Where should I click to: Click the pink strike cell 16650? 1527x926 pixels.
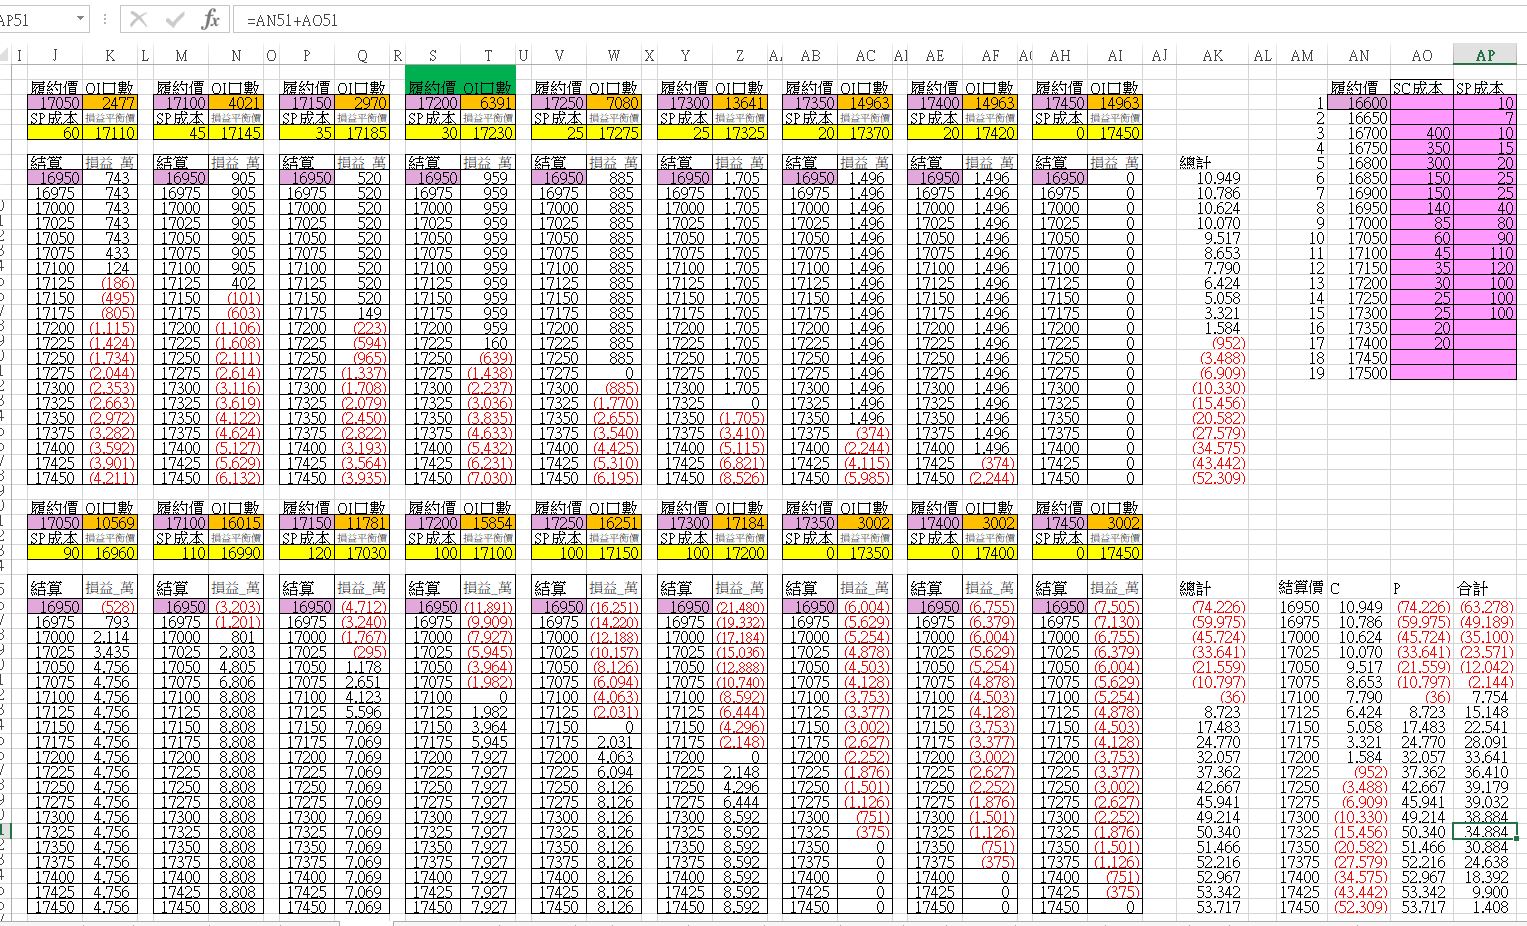point(1359,118)
